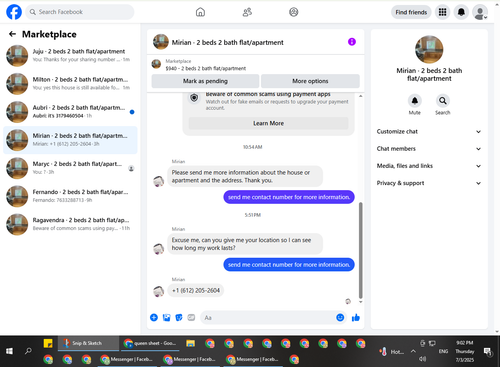Click the large listing photo in right panel
Viewport: 500px width, 367px height.
[429, 49]
